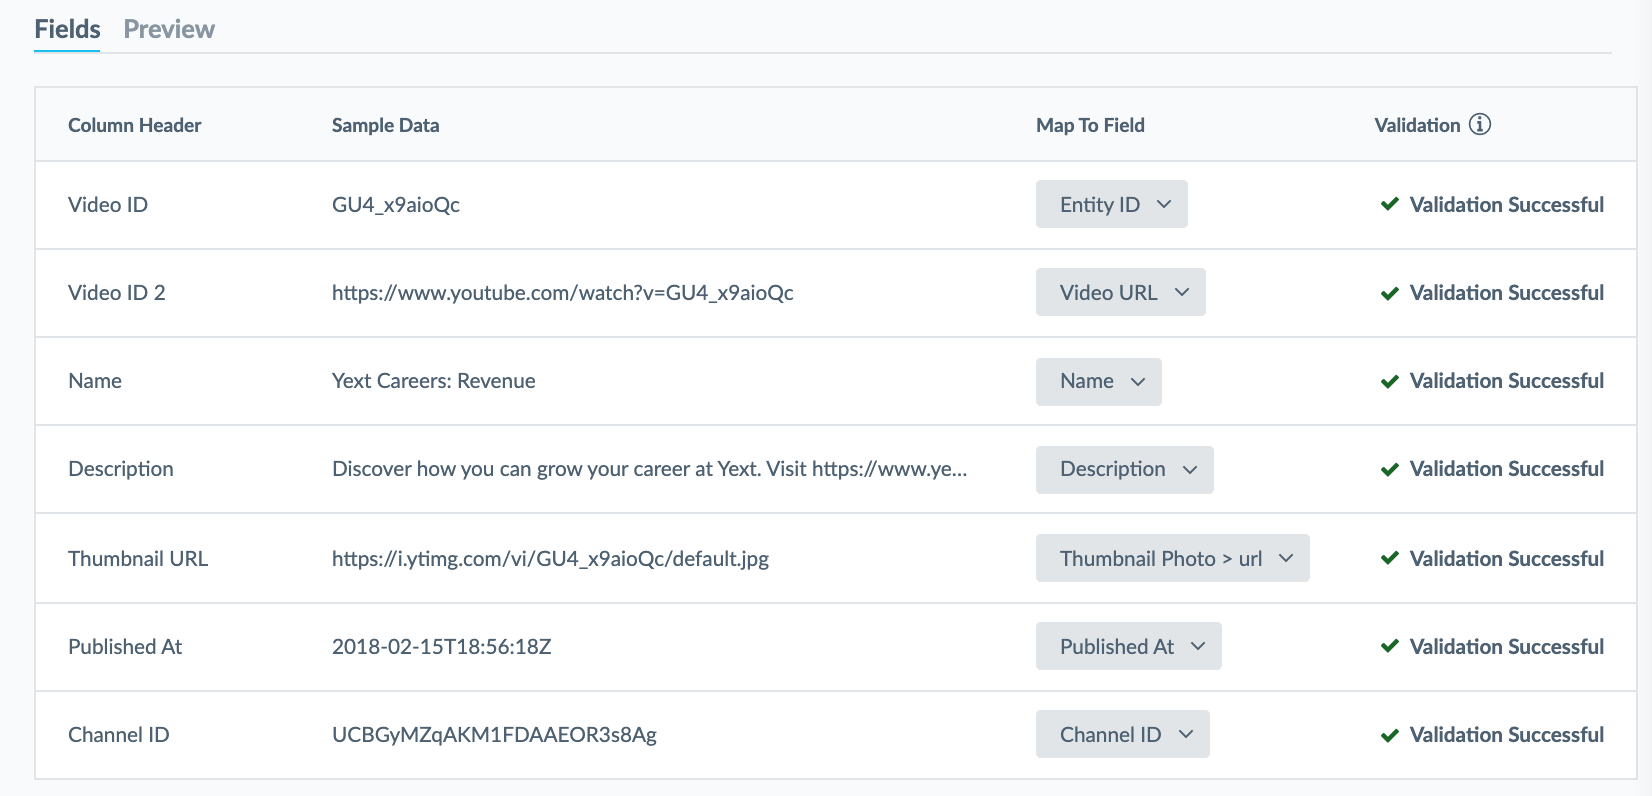Click the checkmark icon for Description validation
The height and width of the screenshot is (796, 1652).
[x=1389, y=469]
